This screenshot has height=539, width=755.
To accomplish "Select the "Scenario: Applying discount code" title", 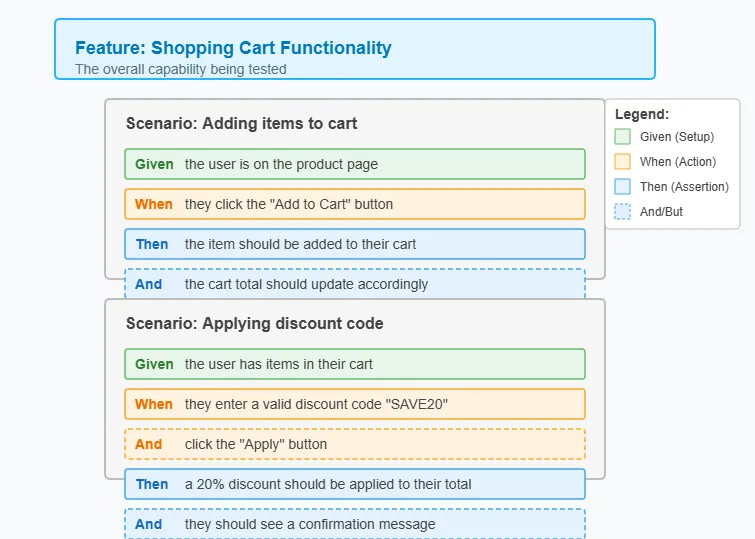I will coord(255,323).
